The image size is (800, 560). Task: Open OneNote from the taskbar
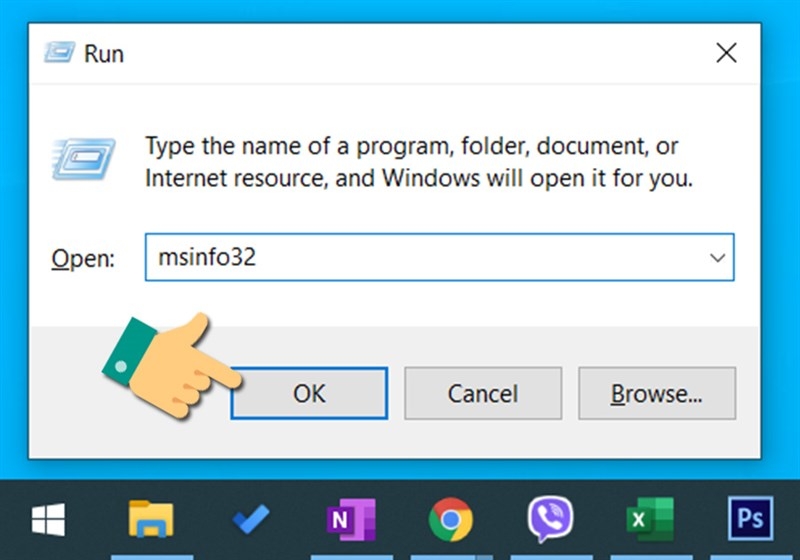click(350, 519)
